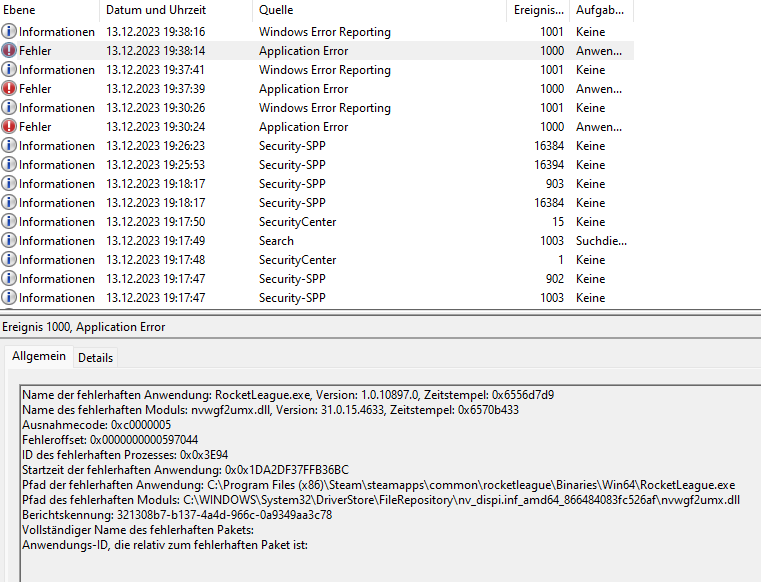Click the info icon of event ID 902 row

click(x=9, y=279)
